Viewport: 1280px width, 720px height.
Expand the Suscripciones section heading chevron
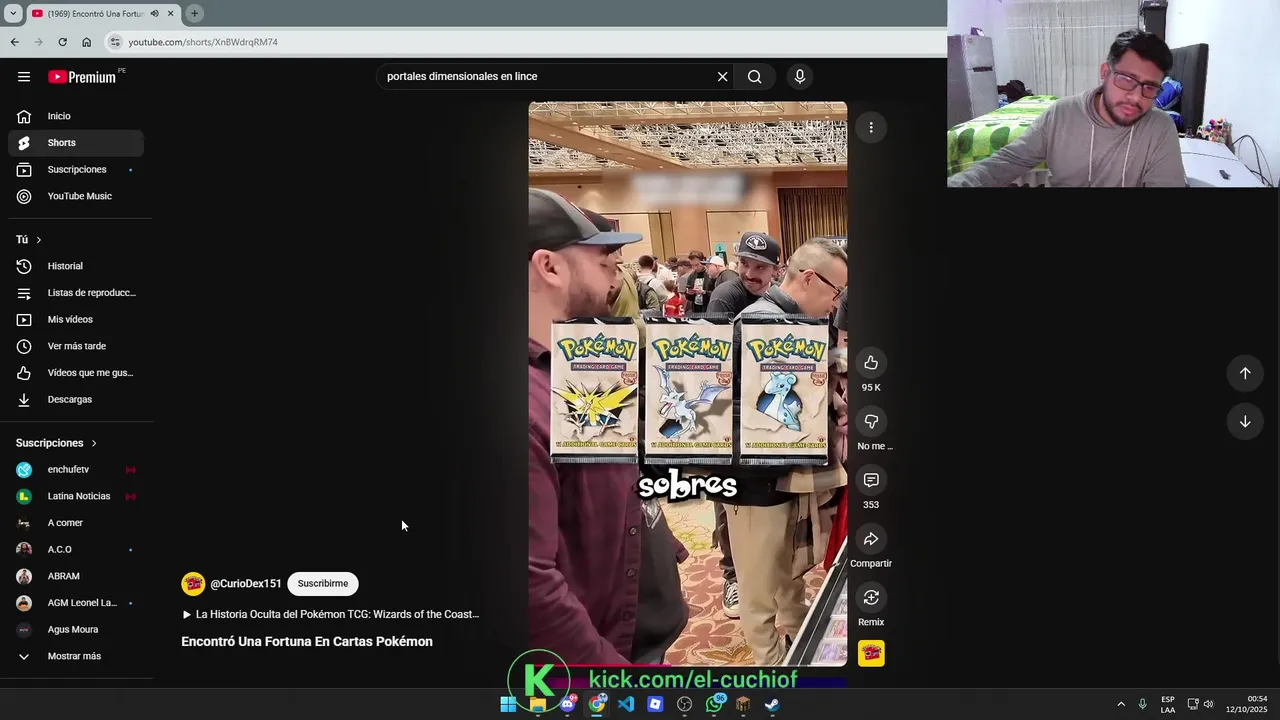pyautogui.click(x=94, y=443)
